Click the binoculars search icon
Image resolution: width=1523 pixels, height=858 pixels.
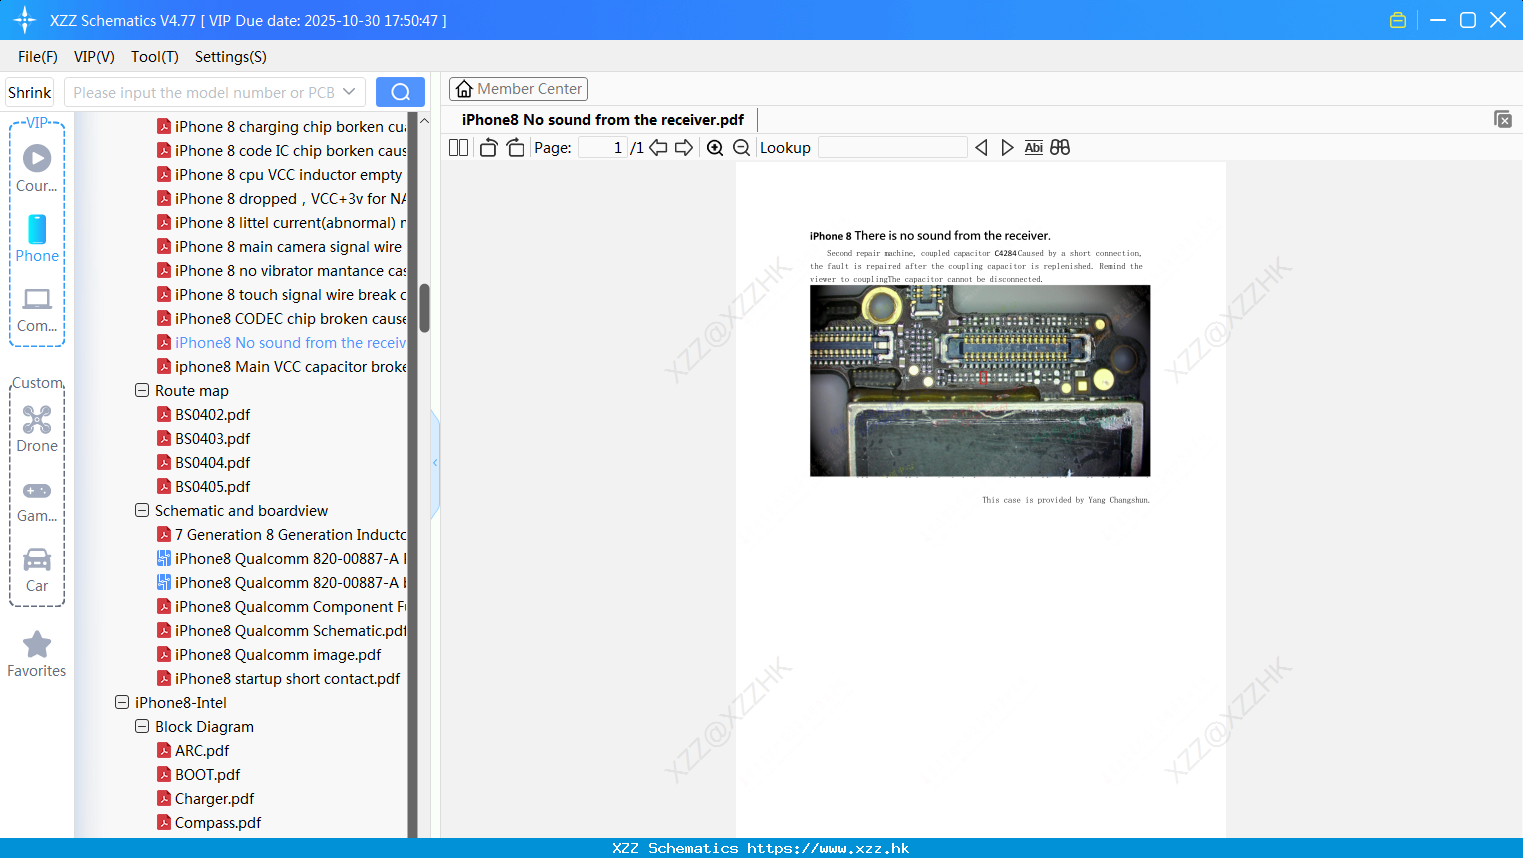coord(1060,147)
